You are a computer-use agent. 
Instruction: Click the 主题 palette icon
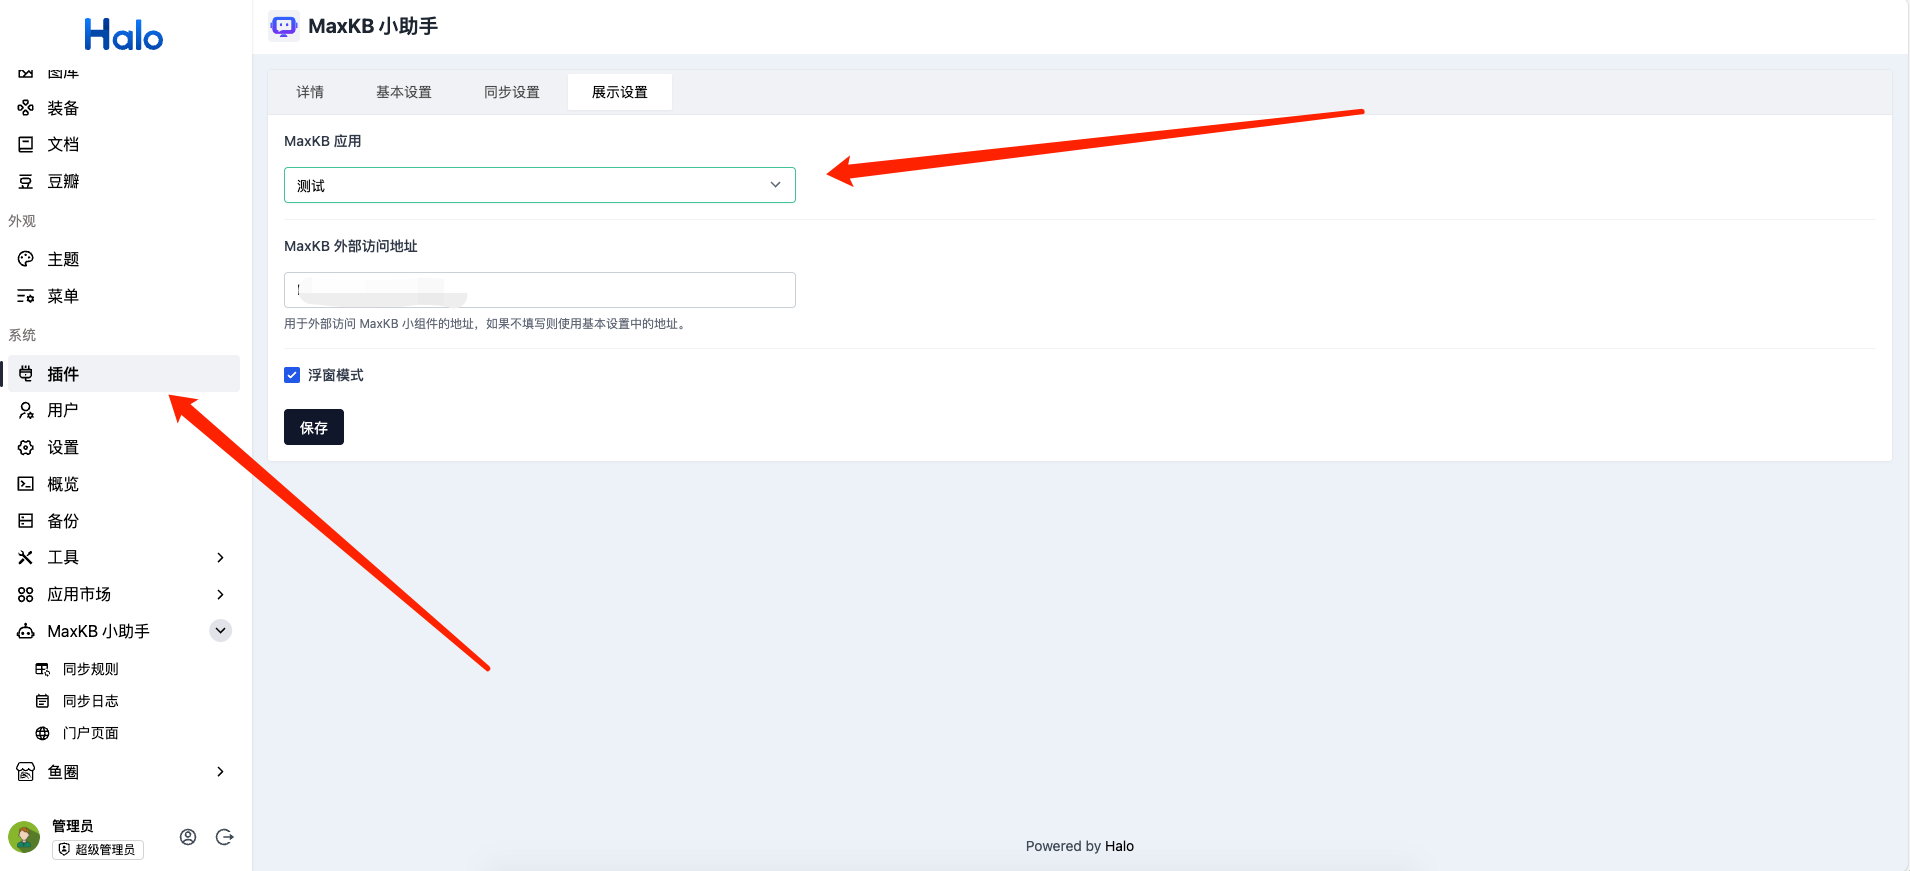[x=26, y=259]
